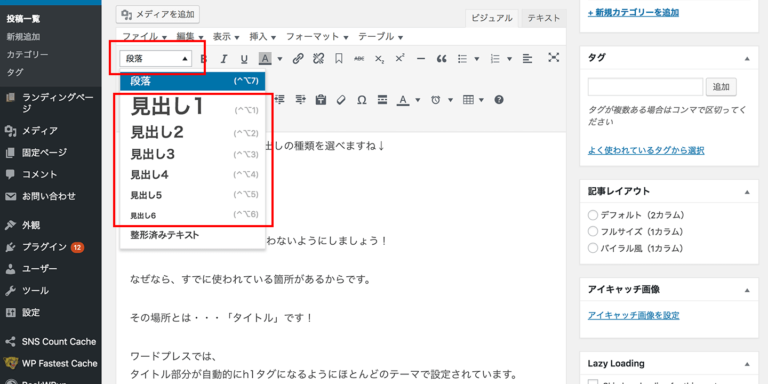Image resolution: width=768 pixels, height=384 pixels.
Task: Click よく使われているタグから選択 link
Action: (646, 150)
